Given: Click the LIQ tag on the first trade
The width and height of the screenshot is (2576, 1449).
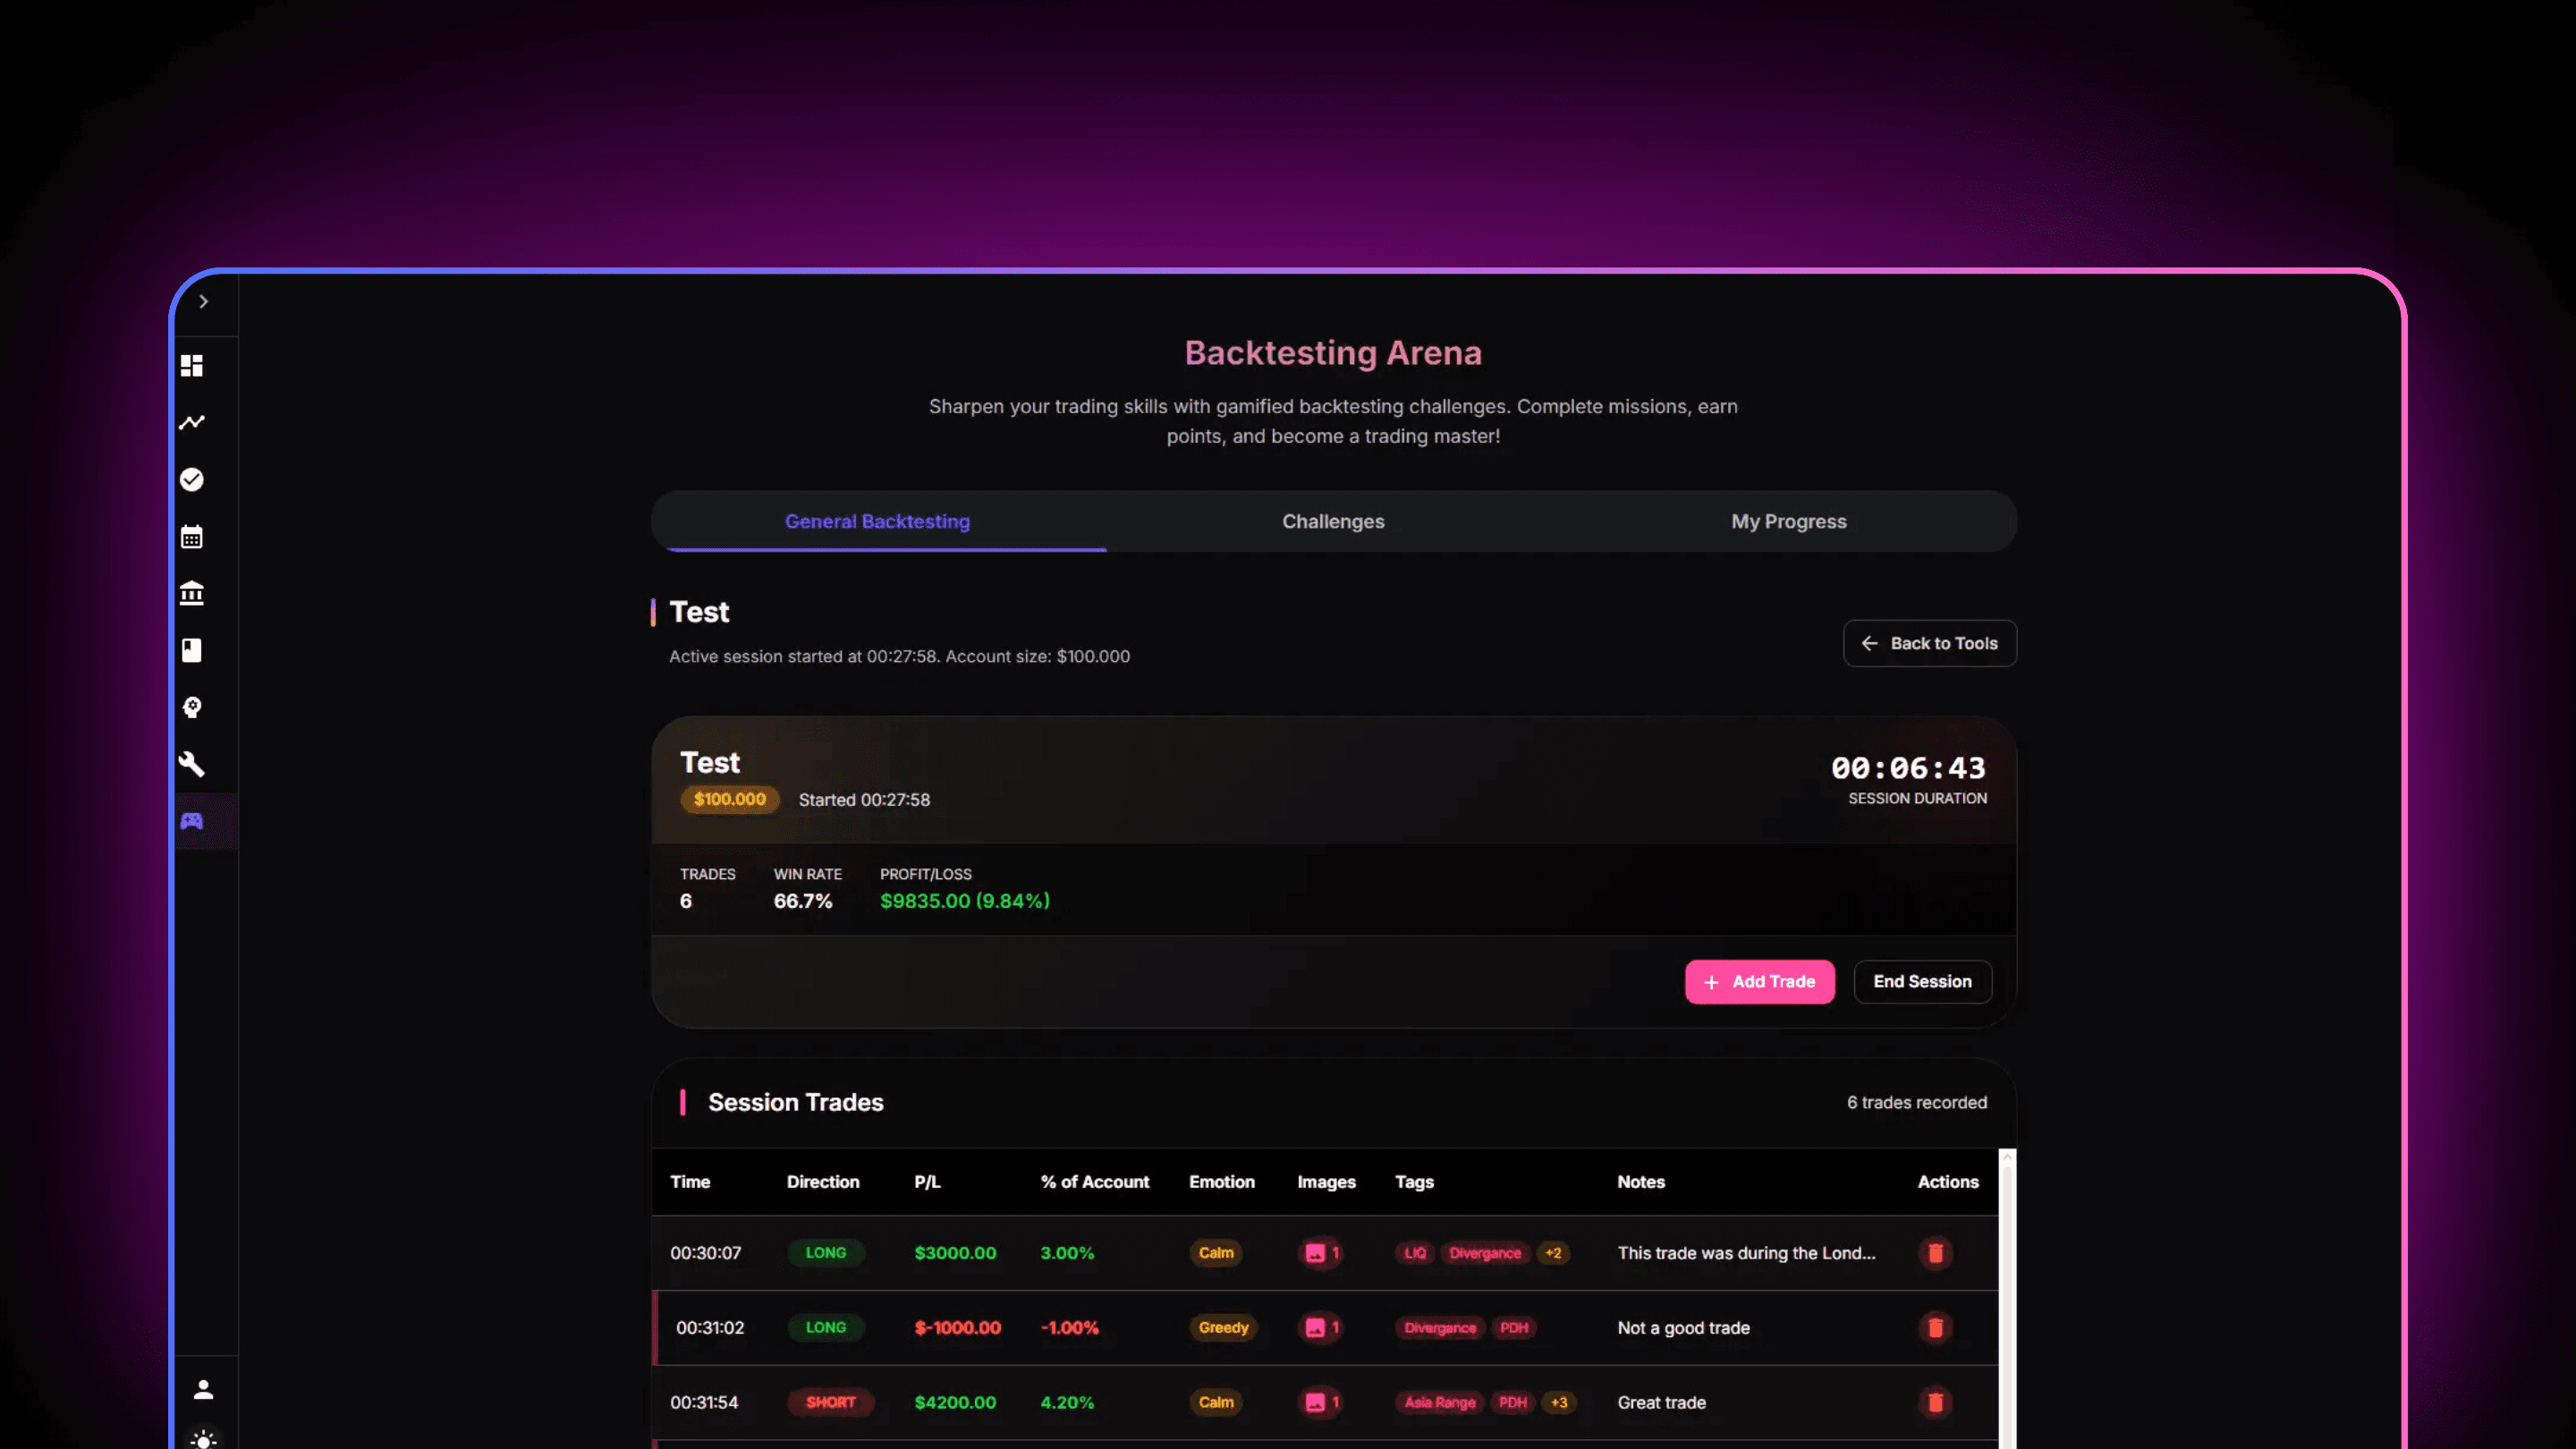Looking at the screenshot, I should (1415, 1252).
